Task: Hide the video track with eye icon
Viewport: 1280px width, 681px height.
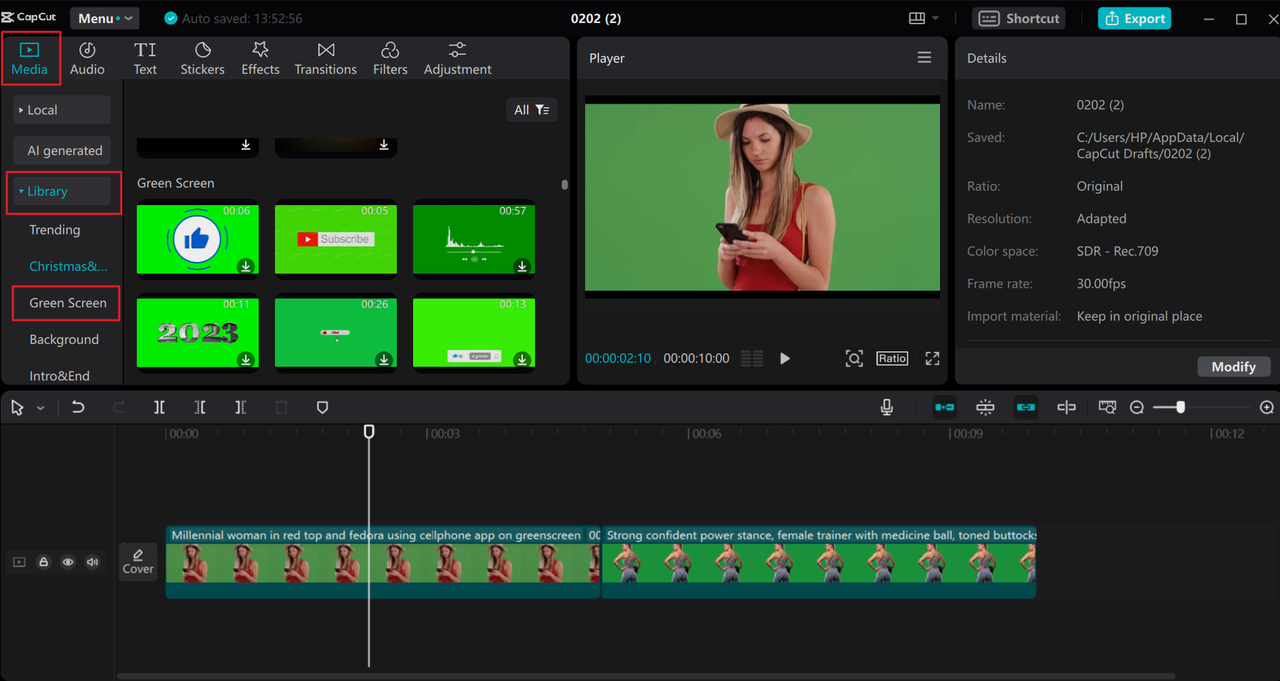Action: tap(68, 562)
